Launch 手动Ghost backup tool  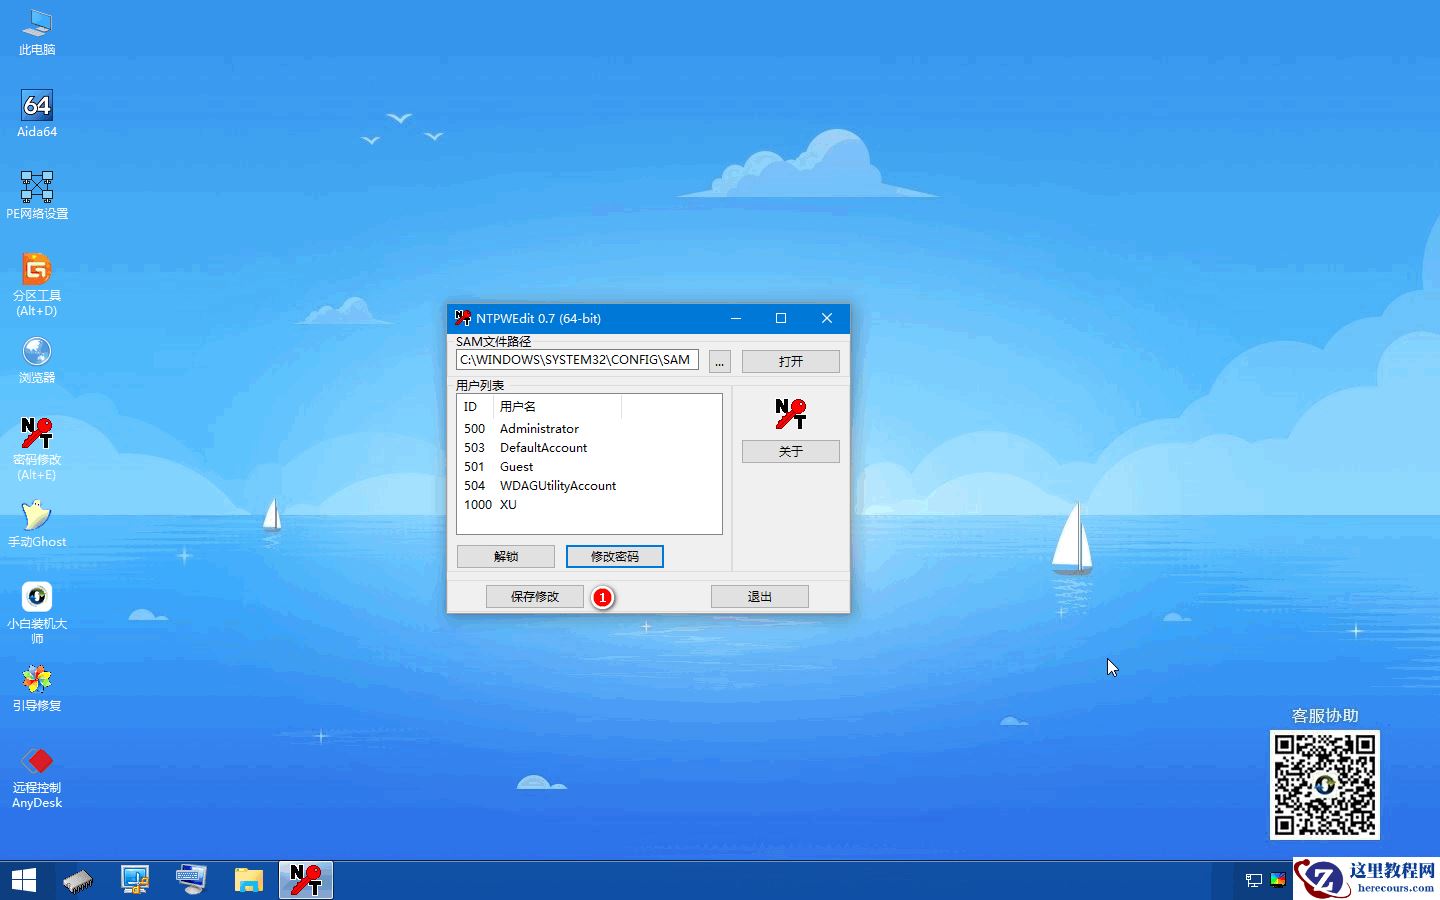36,515
